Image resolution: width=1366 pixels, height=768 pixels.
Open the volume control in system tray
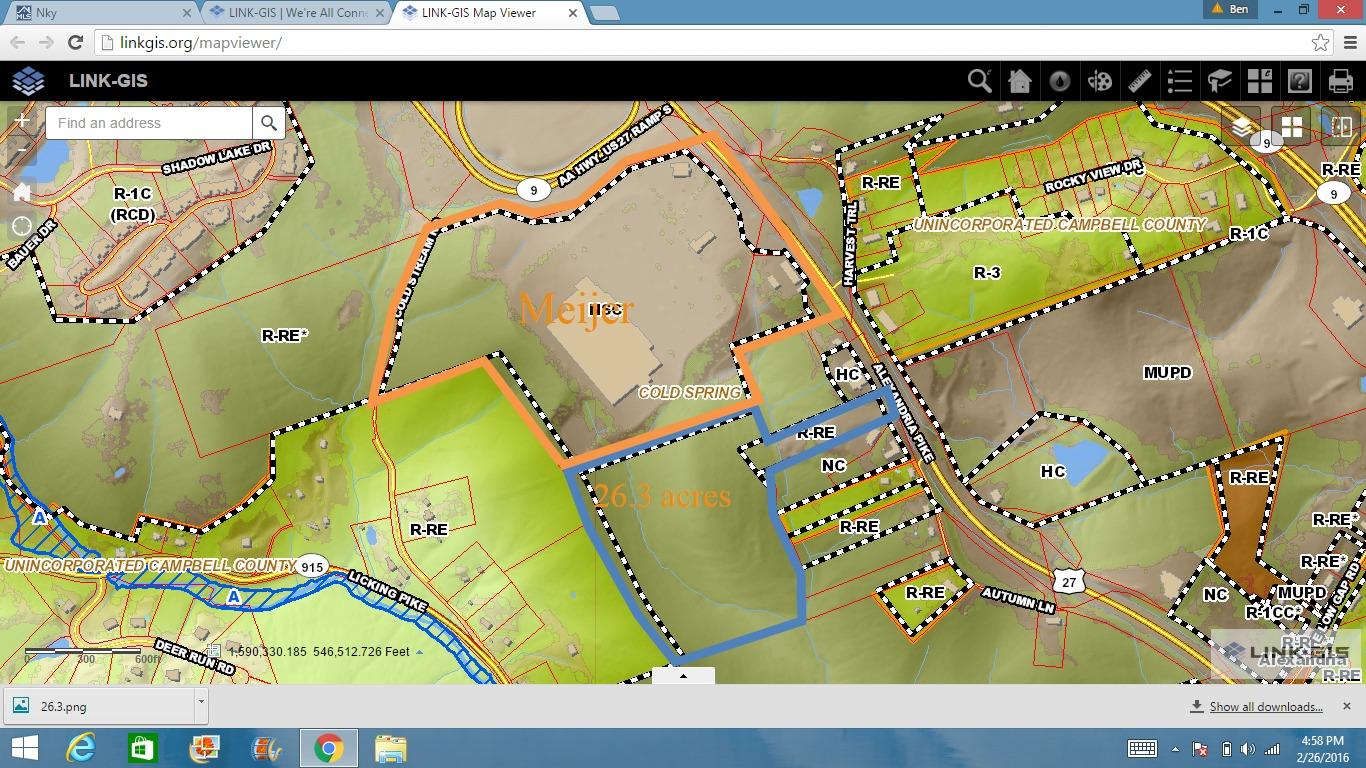[x=1247, y=749]
